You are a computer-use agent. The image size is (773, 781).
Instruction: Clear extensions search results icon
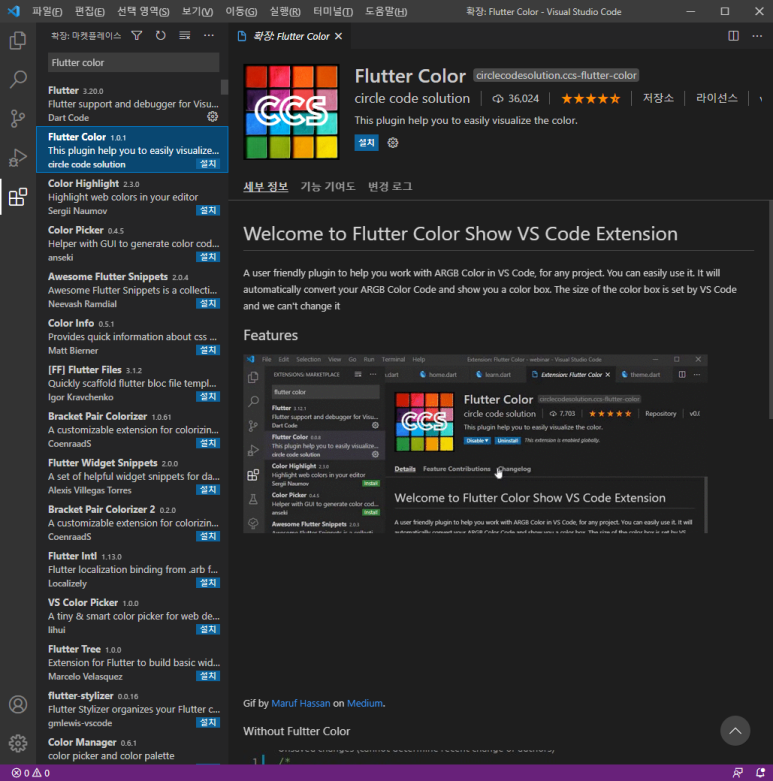[x=185, y=36]
